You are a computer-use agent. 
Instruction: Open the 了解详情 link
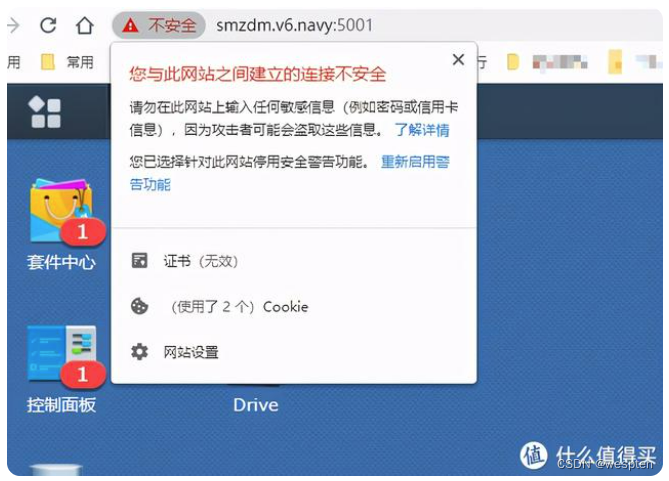pyautogui.click(x=422, y=129)
